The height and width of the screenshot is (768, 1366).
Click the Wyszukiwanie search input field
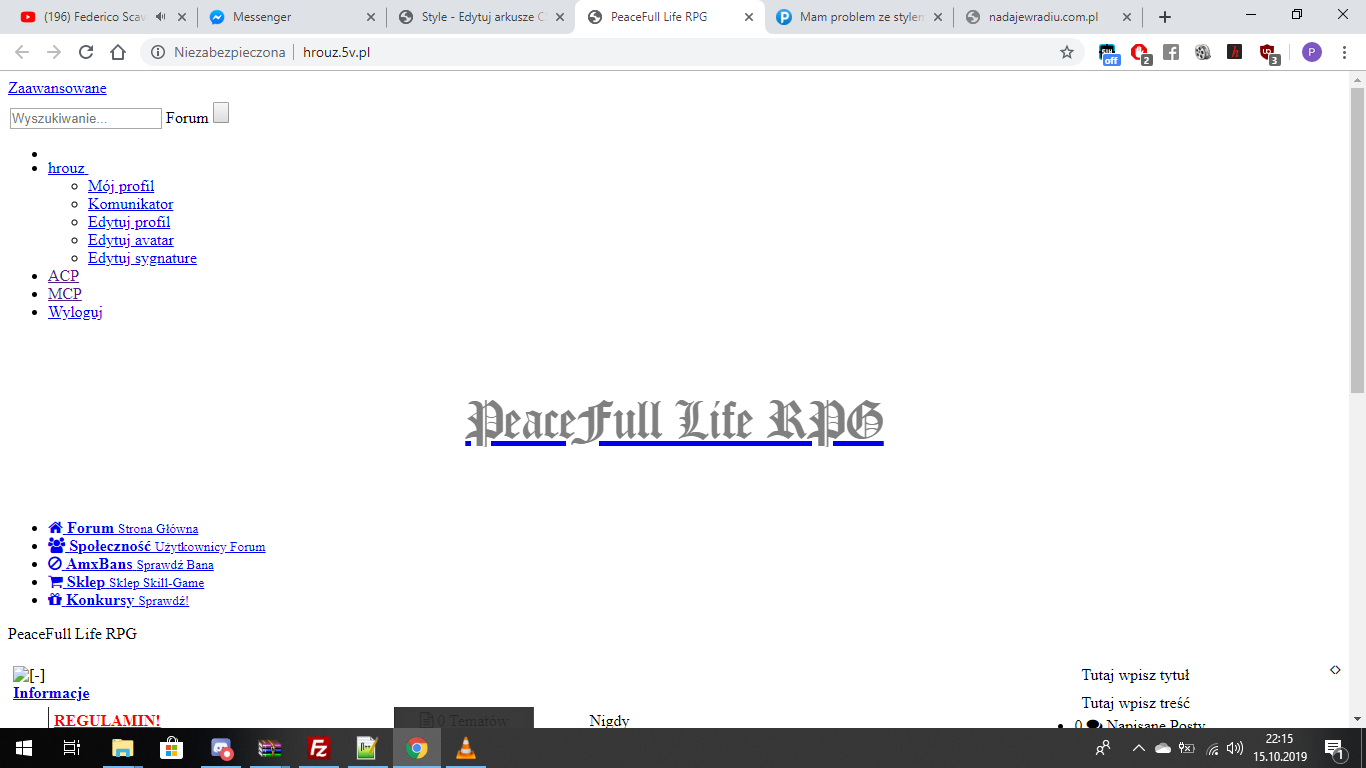click(x=85, y=118)
